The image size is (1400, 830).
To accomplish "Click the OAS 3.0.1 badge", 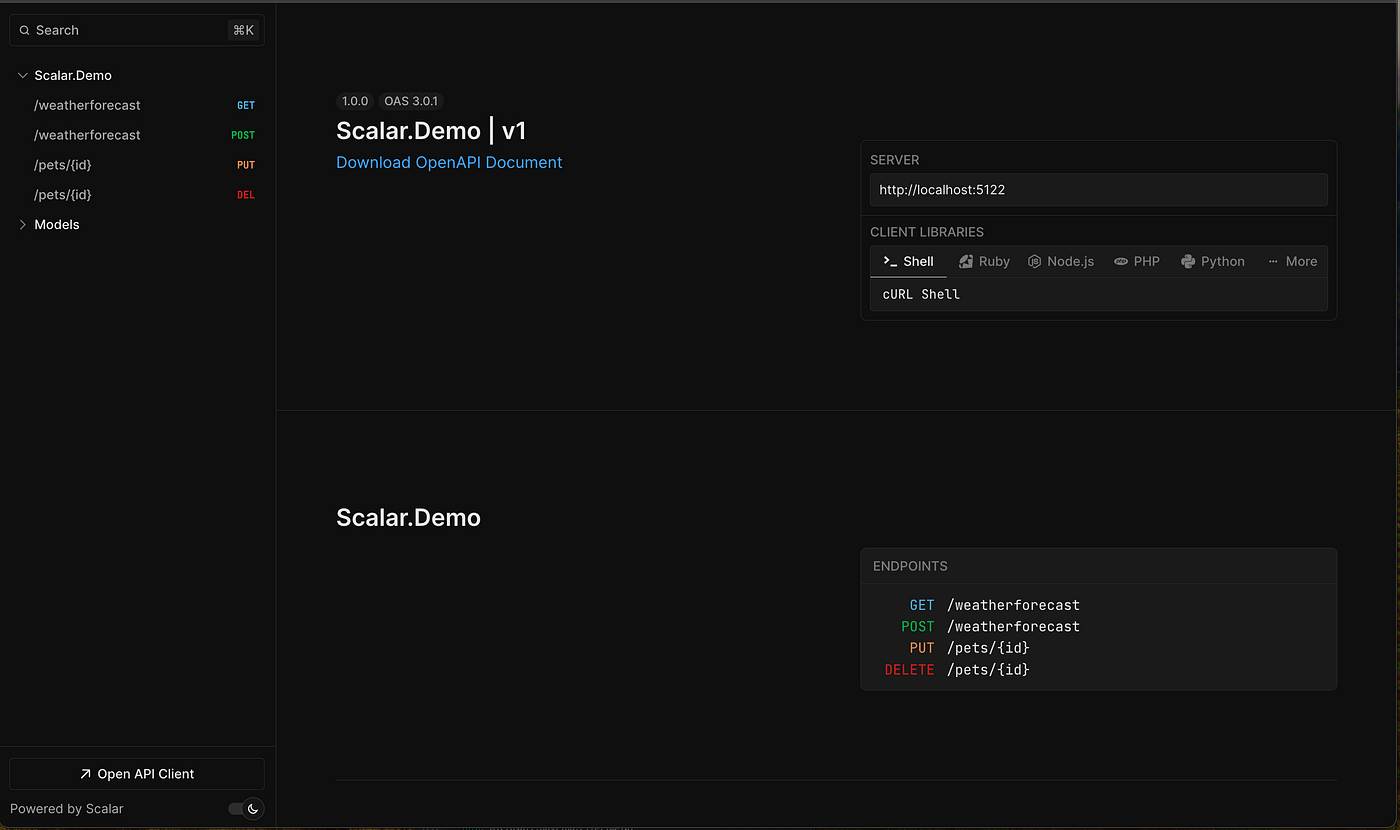I will tap(411, 101).
